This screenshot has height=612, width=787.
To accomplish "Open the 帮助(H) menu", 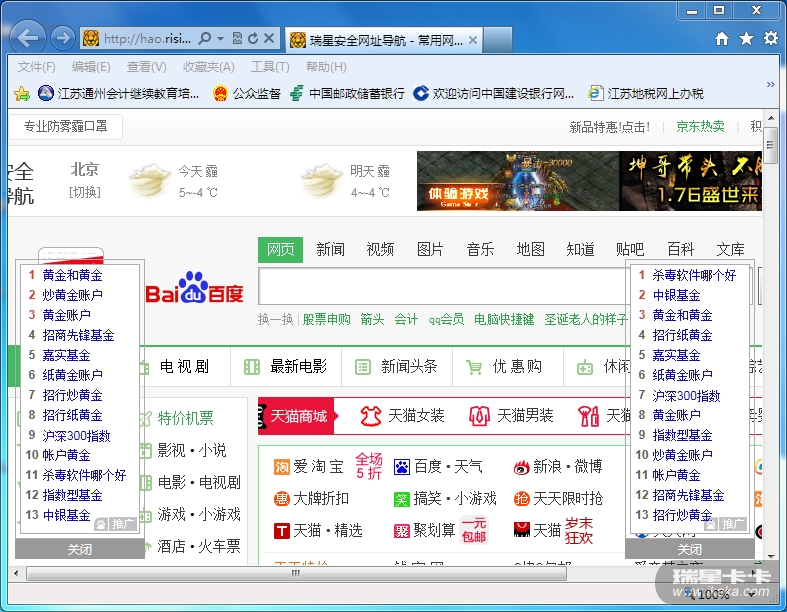I will point(326,67).
